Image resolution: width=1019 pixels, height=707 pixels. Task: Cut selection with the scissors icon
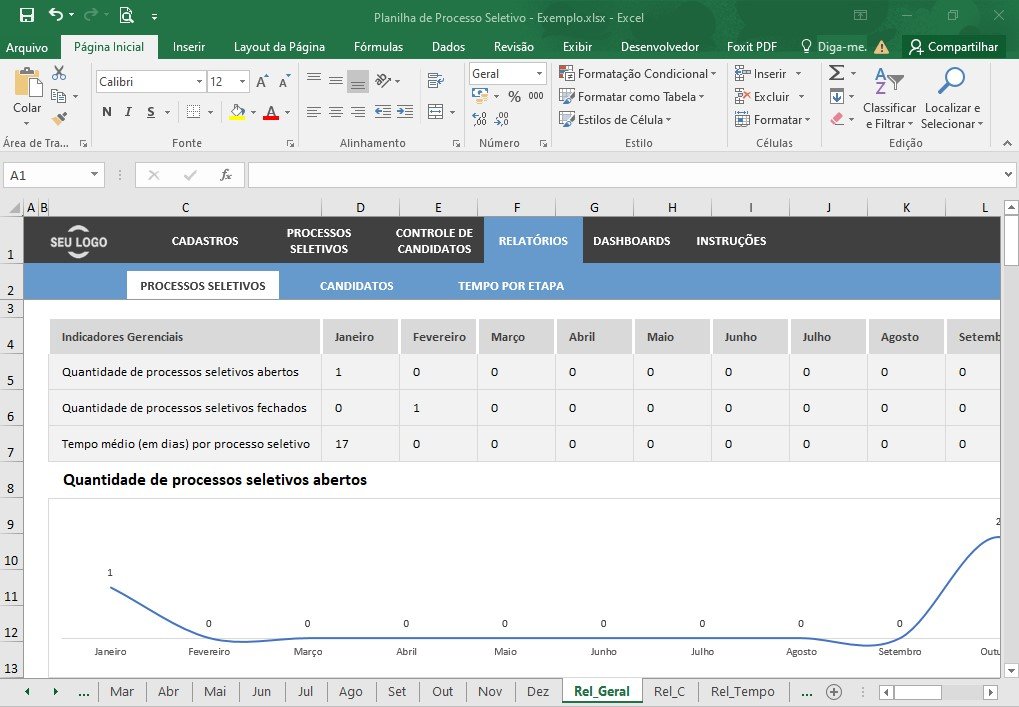coord(59,73)
